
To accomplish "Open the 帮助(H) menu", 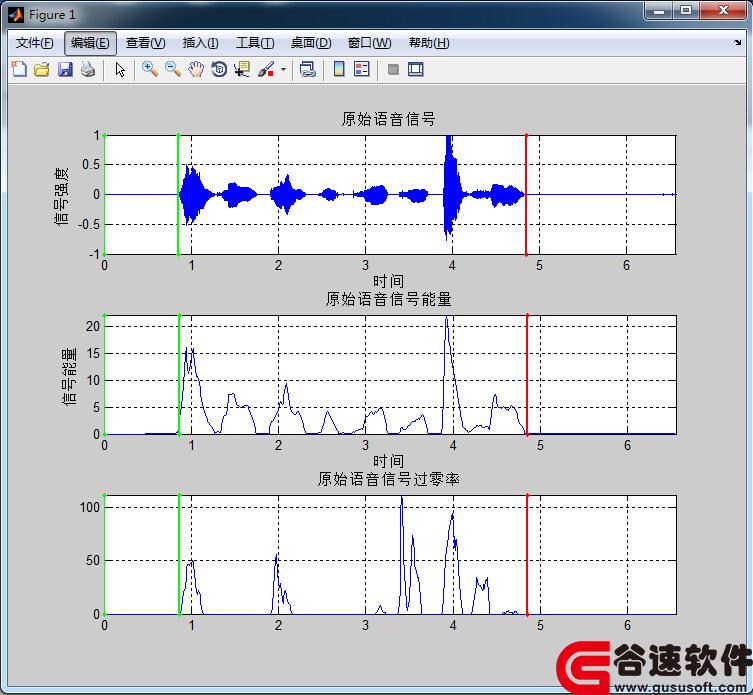I will click(429, 43).
